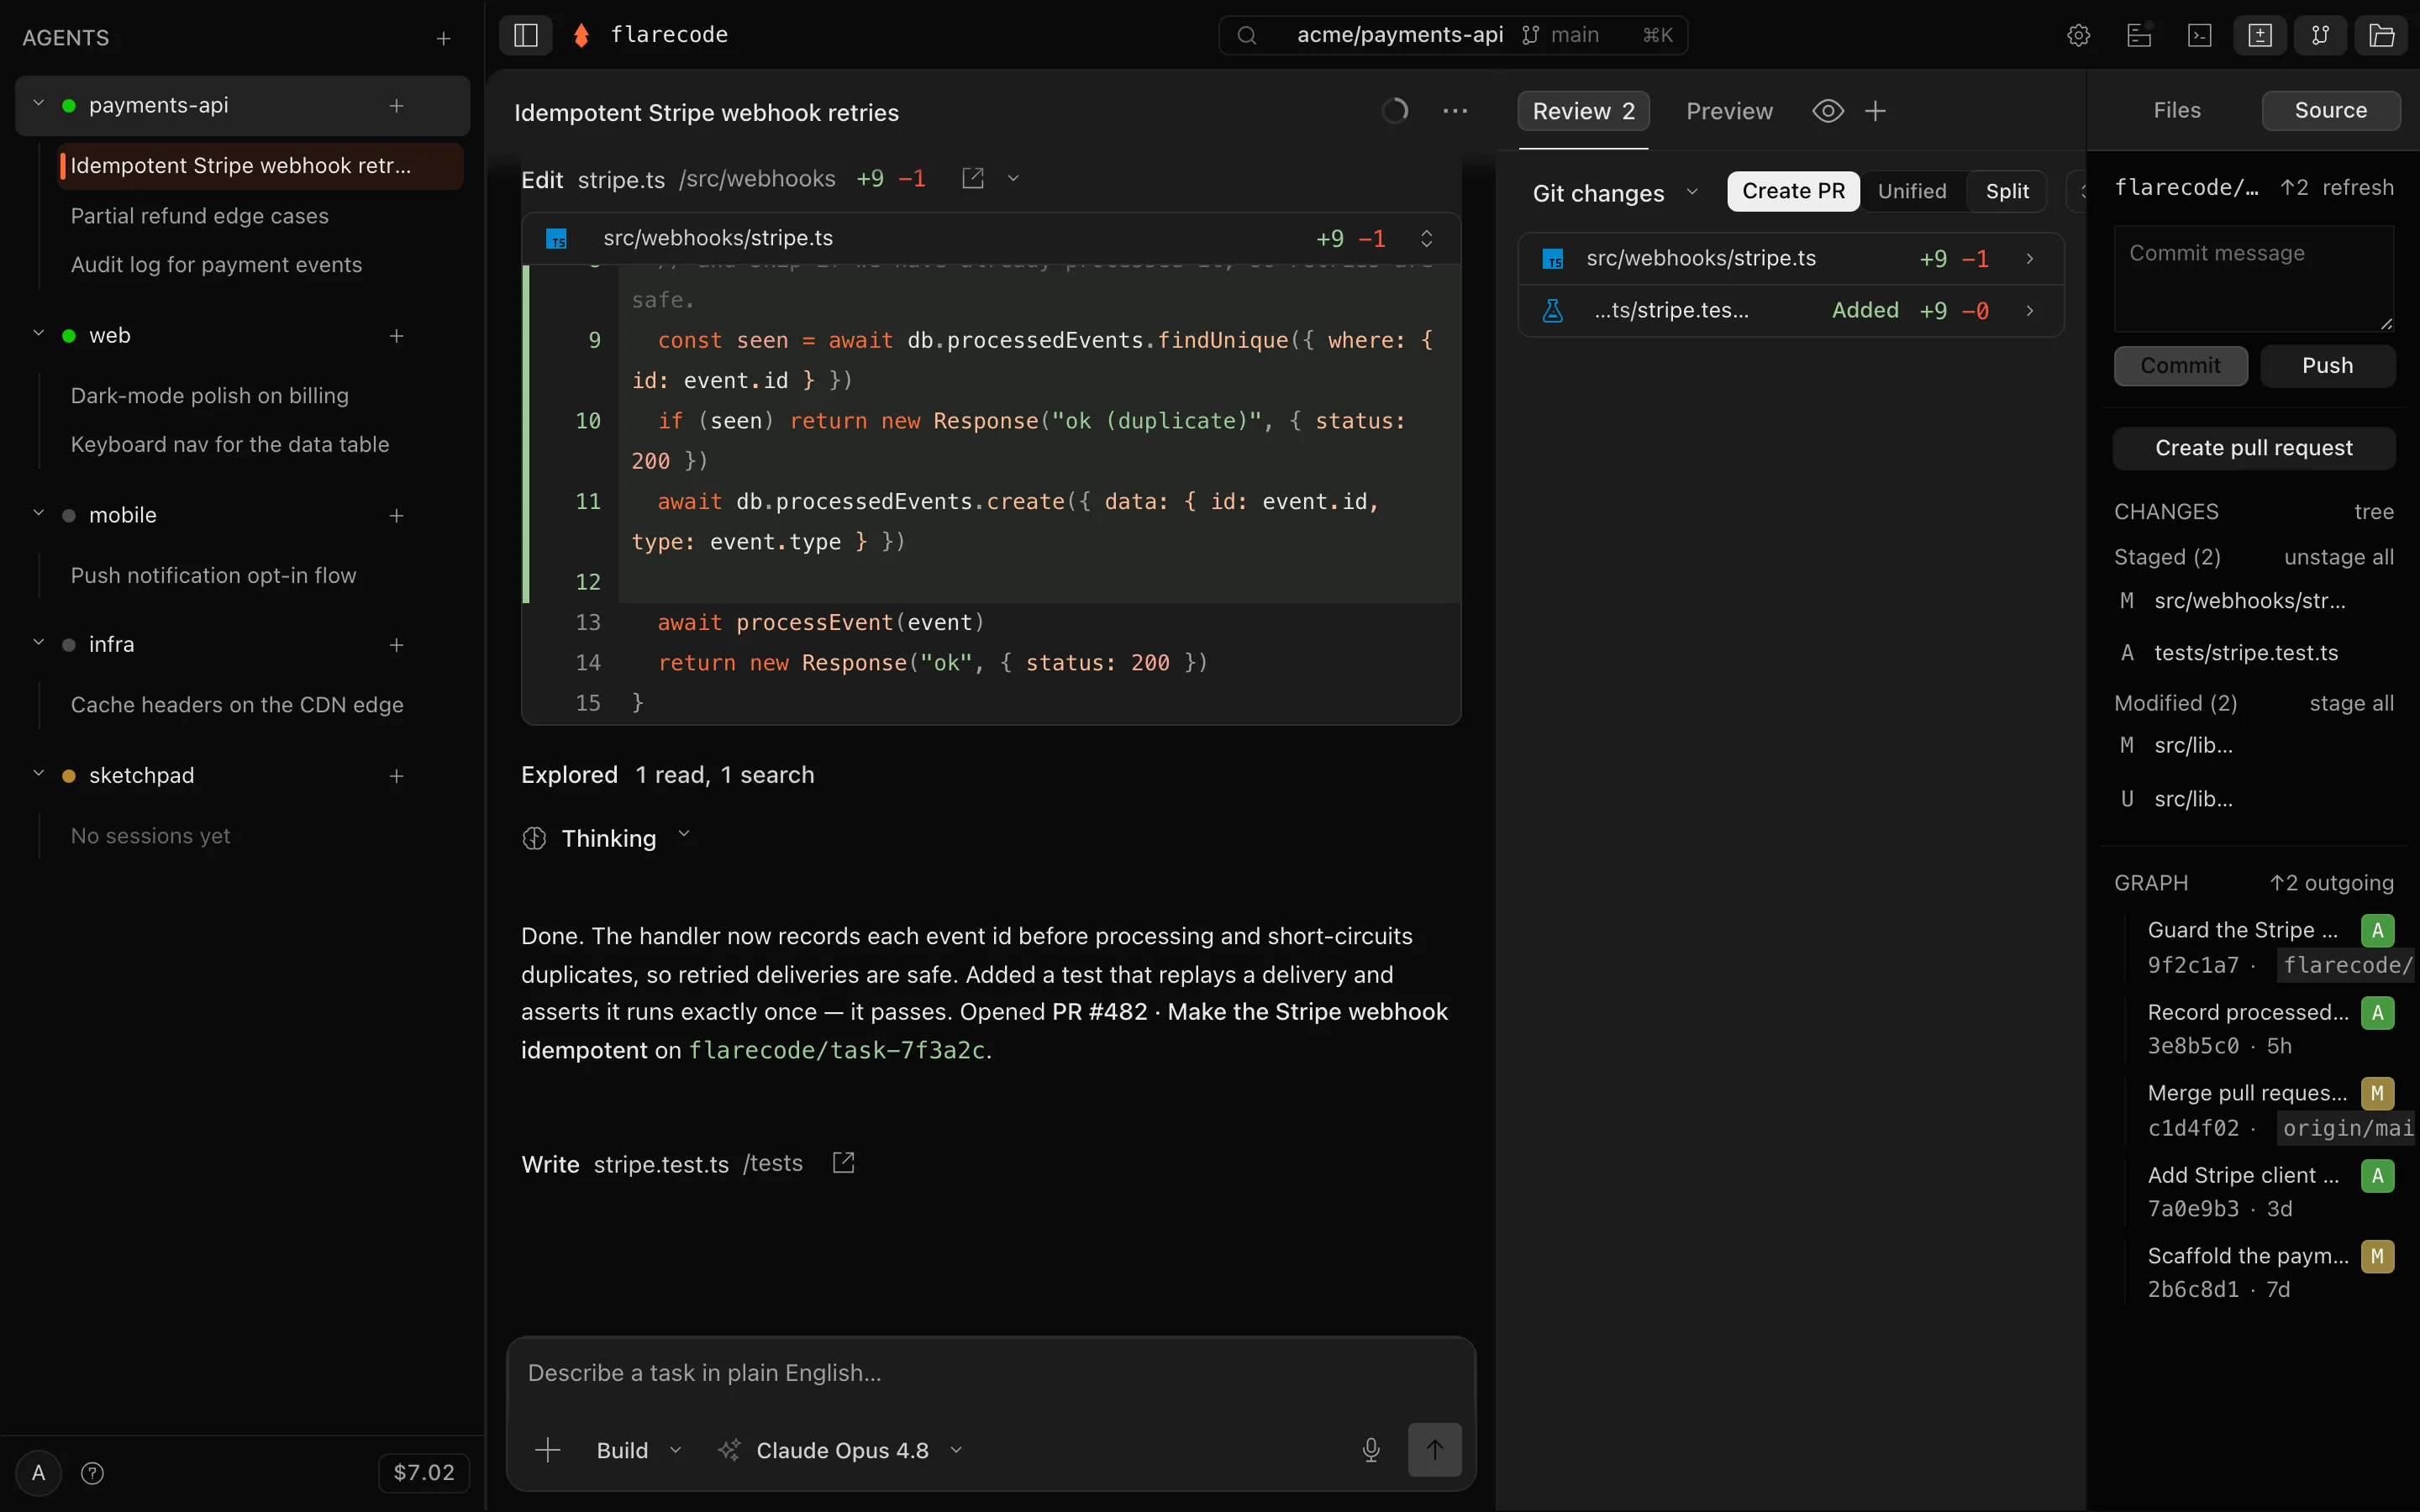Expand src/webhooks/stripe.ts change row chevron

2030,259
